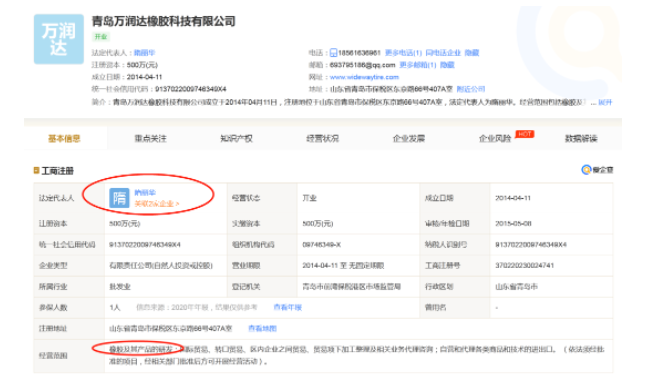
Task: Open the 更多电话(1) link
Action: (403, 53)
